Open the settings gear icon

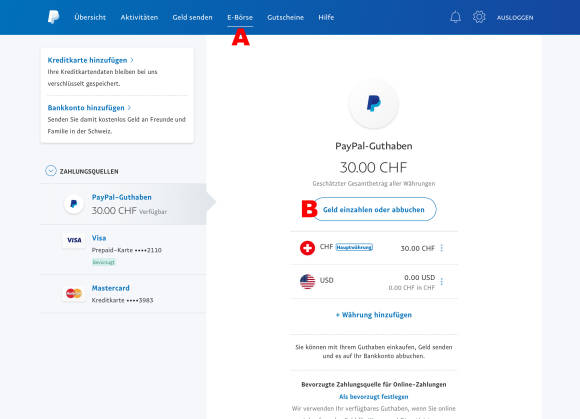point(479,17)
